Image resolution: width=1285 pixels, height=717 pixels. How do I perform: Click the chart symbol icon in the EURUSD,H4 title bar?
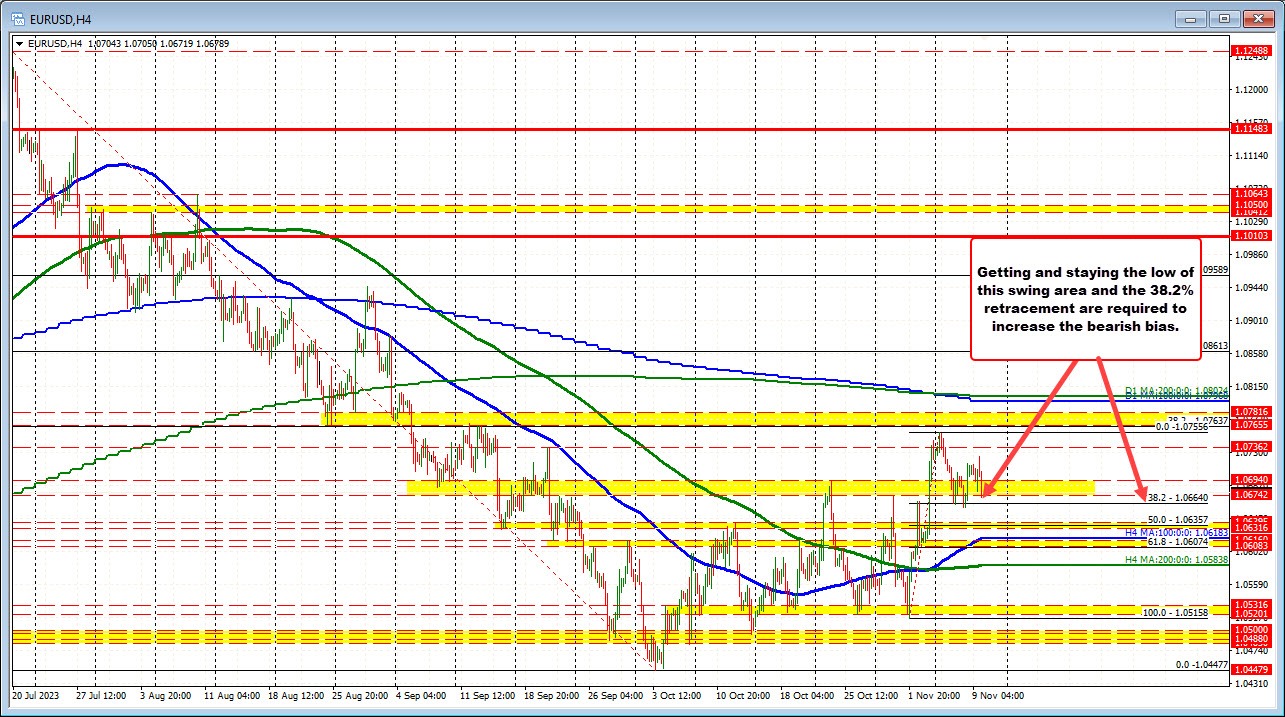(20, 17)
